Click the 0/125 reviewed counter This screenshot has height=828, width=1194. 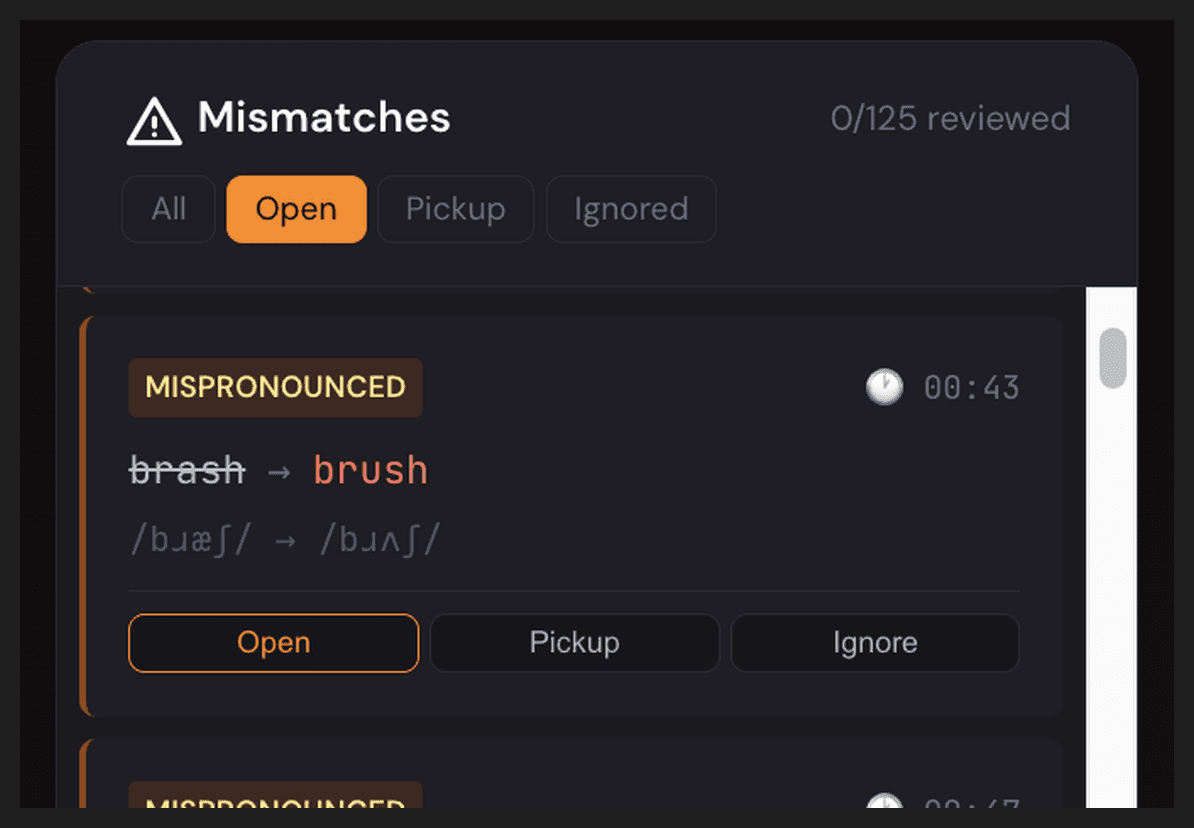950,119
